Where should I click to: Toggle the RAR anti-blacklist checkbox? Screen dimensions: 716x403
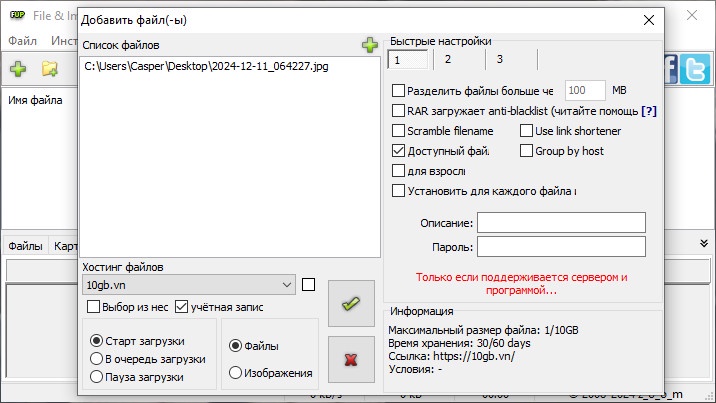(x=398, y=110)
